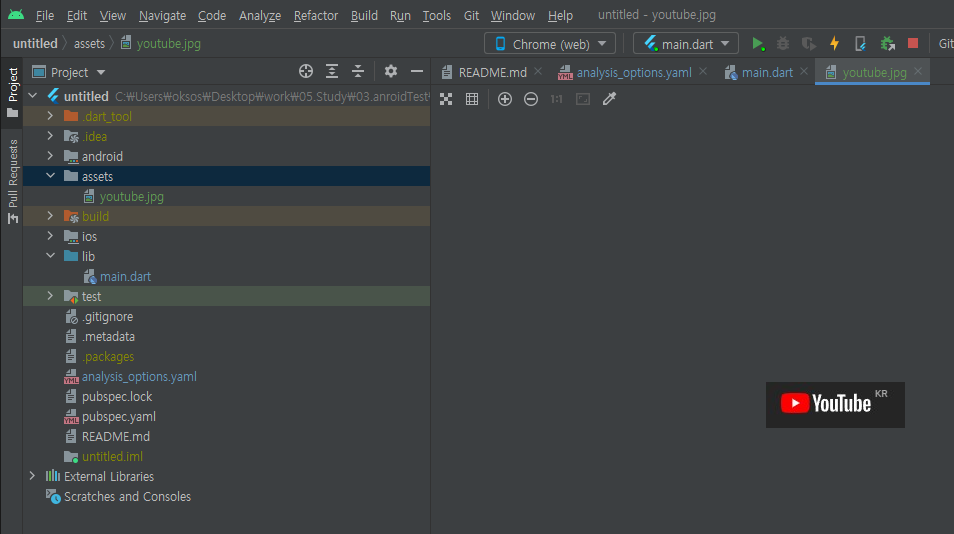
Task: Expand the build folder
Action: point(50,216)
